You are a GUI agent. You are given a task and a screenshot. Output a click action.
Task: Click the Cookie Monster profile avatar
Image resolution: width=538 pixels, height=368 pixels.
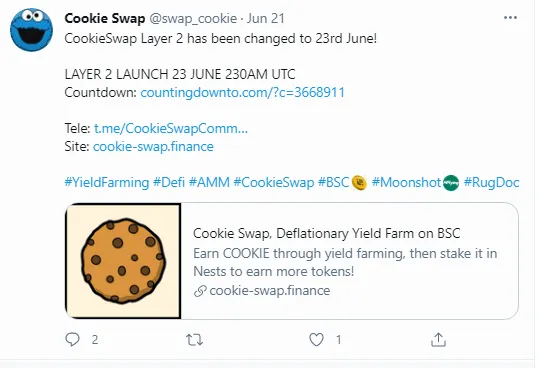32,30
